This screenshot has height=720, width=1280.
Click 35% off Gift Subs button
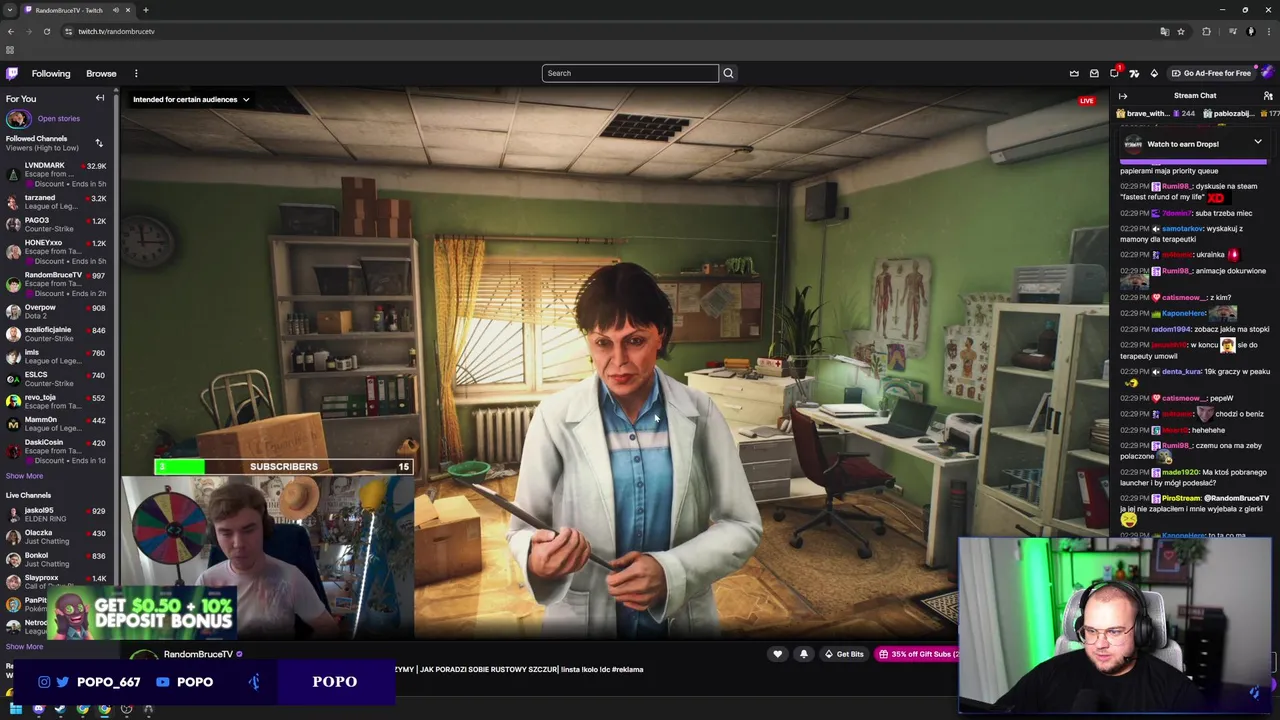917,654
